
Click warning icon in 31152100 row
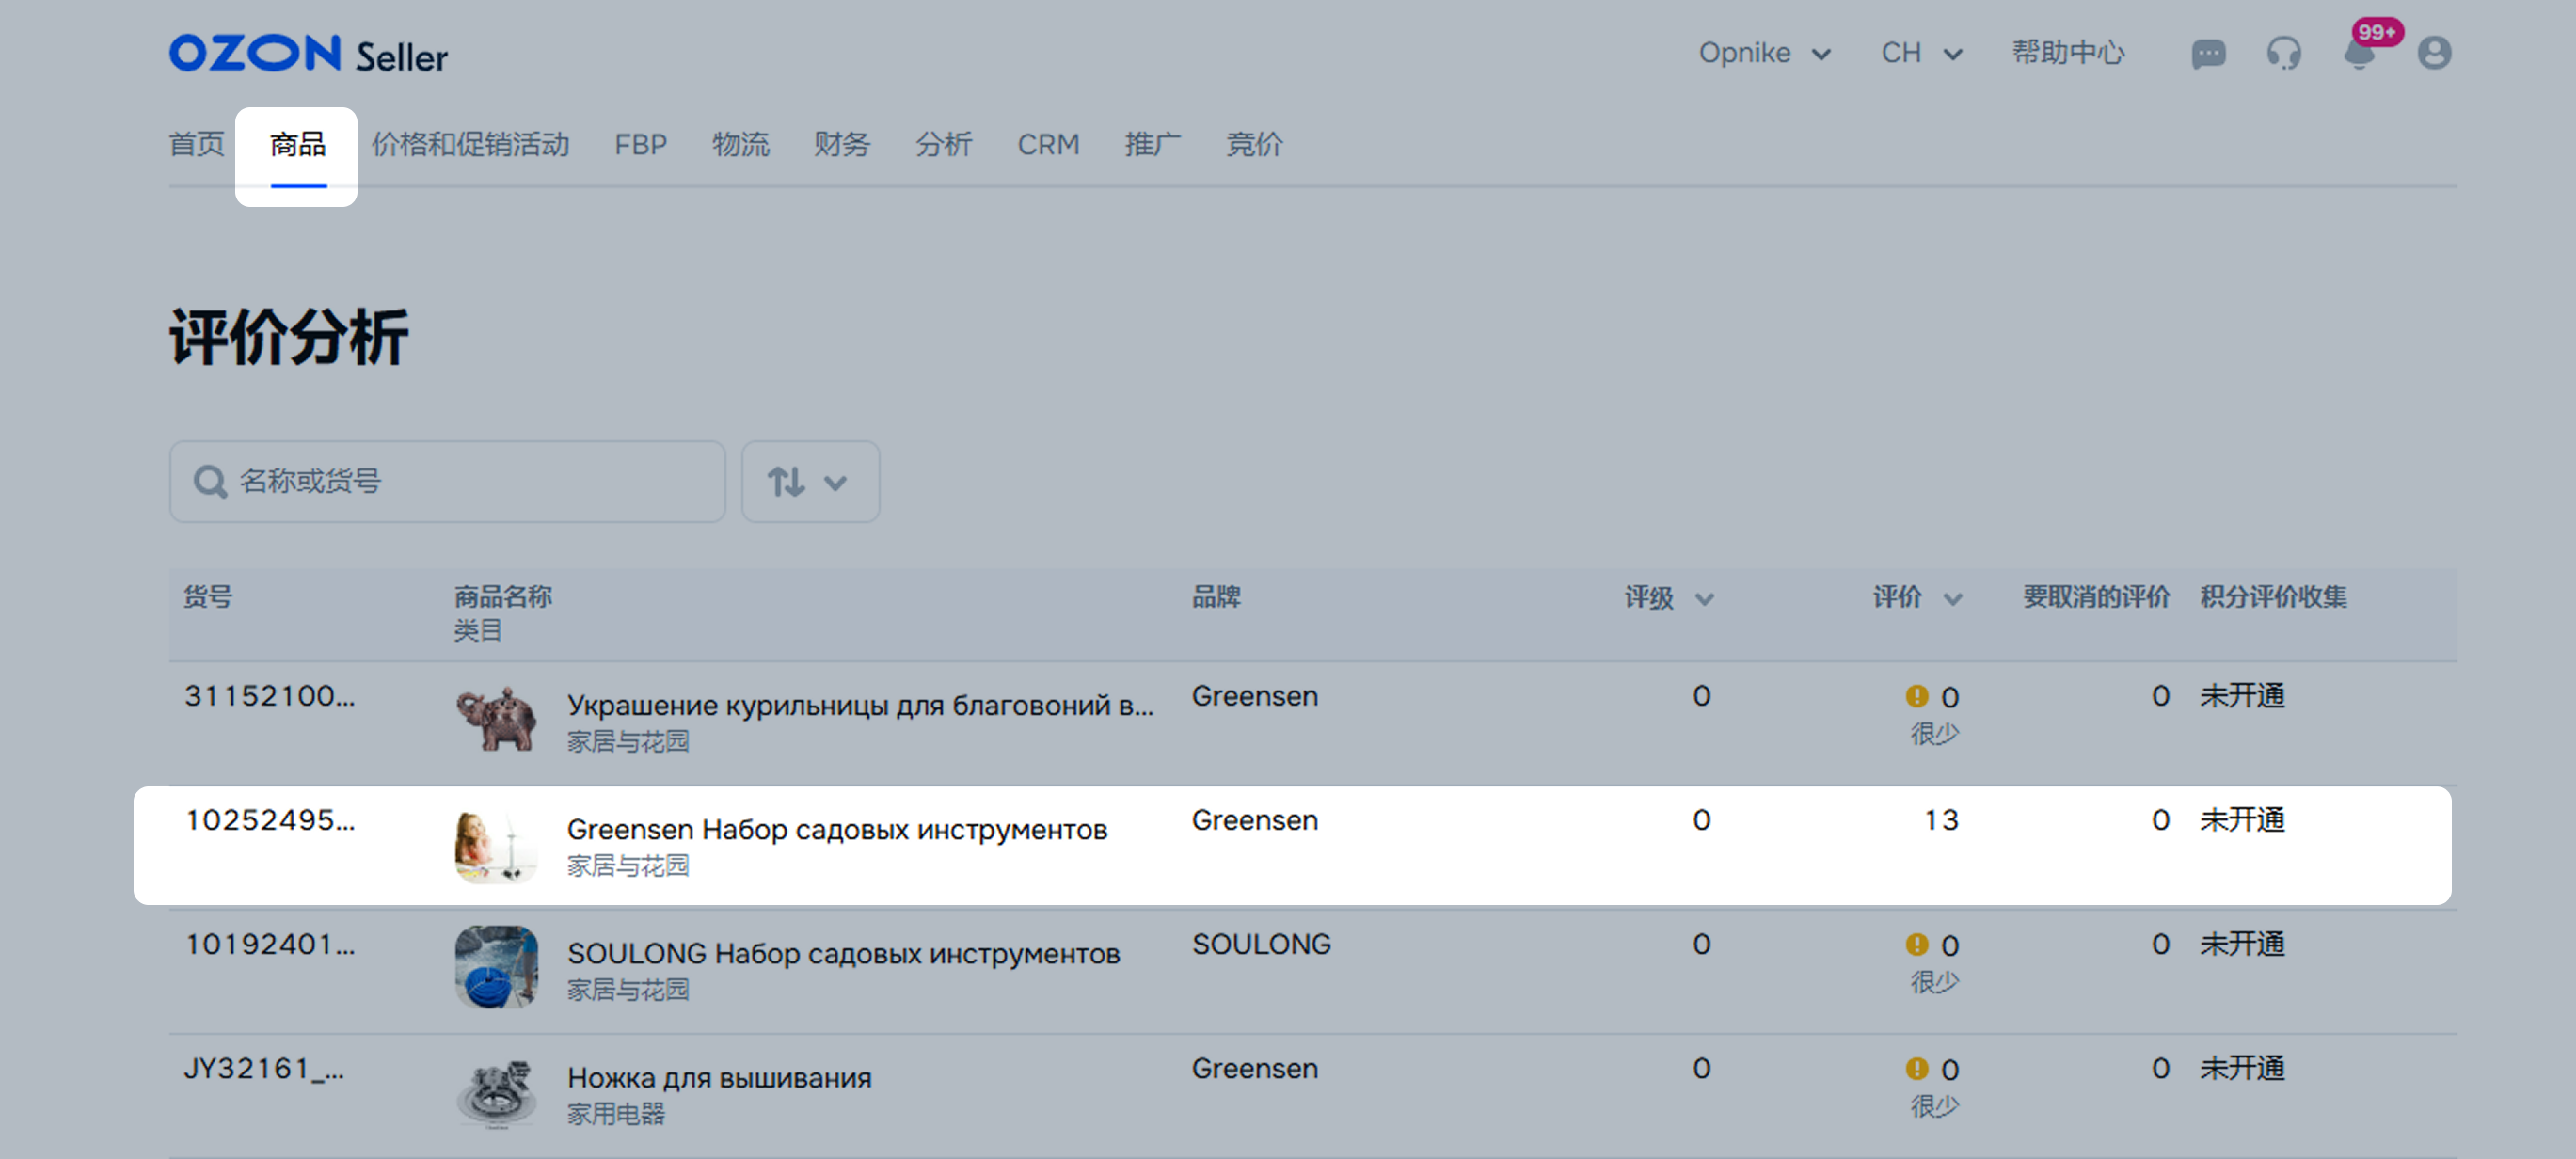[1916, 696]
